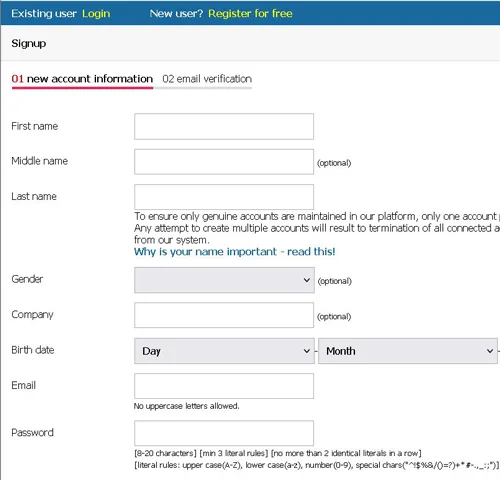500x480 pixels.
Task: Focus the Email input field
Action: [x=224, y=386]
